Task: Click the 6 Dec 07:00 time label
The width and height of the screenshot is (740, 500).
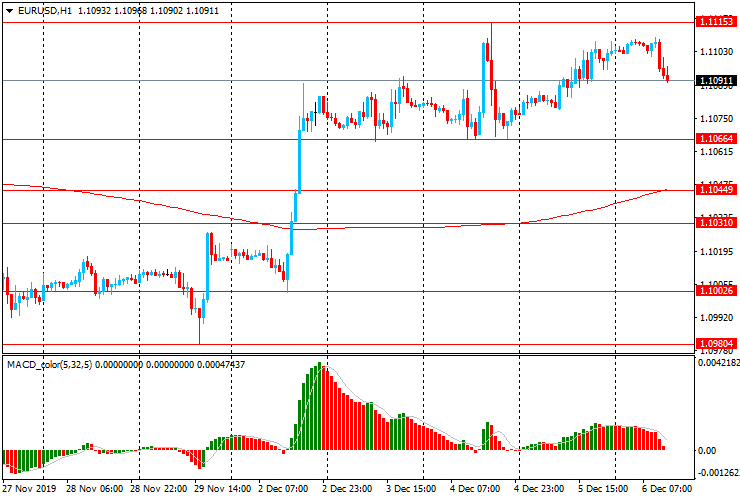Action: coord(667,488)
